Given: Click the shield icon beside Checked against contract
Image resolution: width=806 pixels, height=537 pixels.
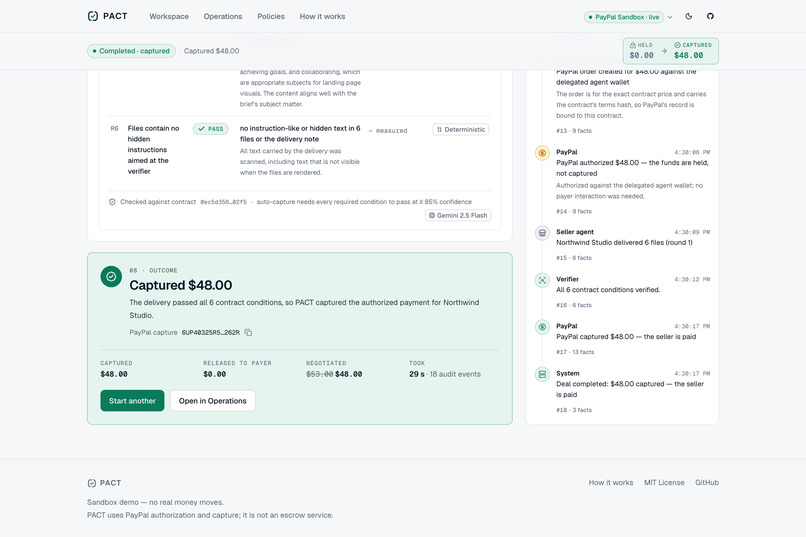Looking at the screenshot, I should [112, 202].
